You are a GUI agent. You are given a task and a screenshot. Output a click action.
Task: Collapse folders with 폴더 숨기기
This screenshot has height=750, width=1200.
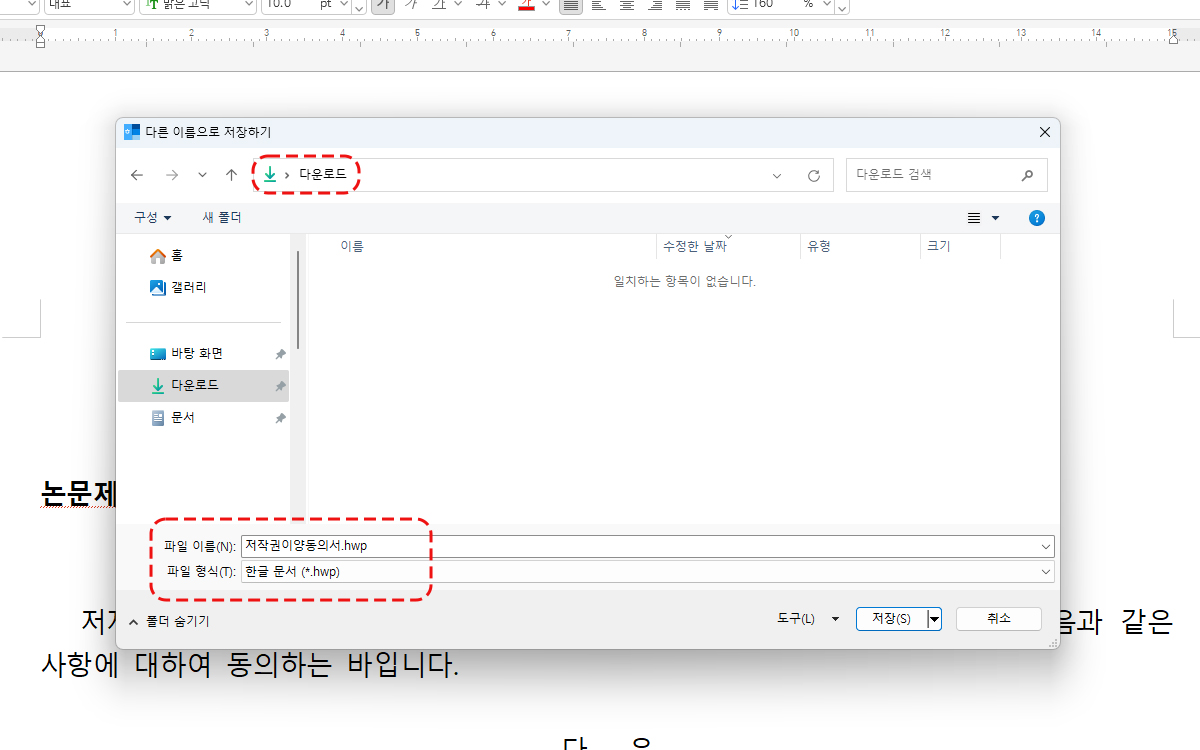click(x=169, y=621)
